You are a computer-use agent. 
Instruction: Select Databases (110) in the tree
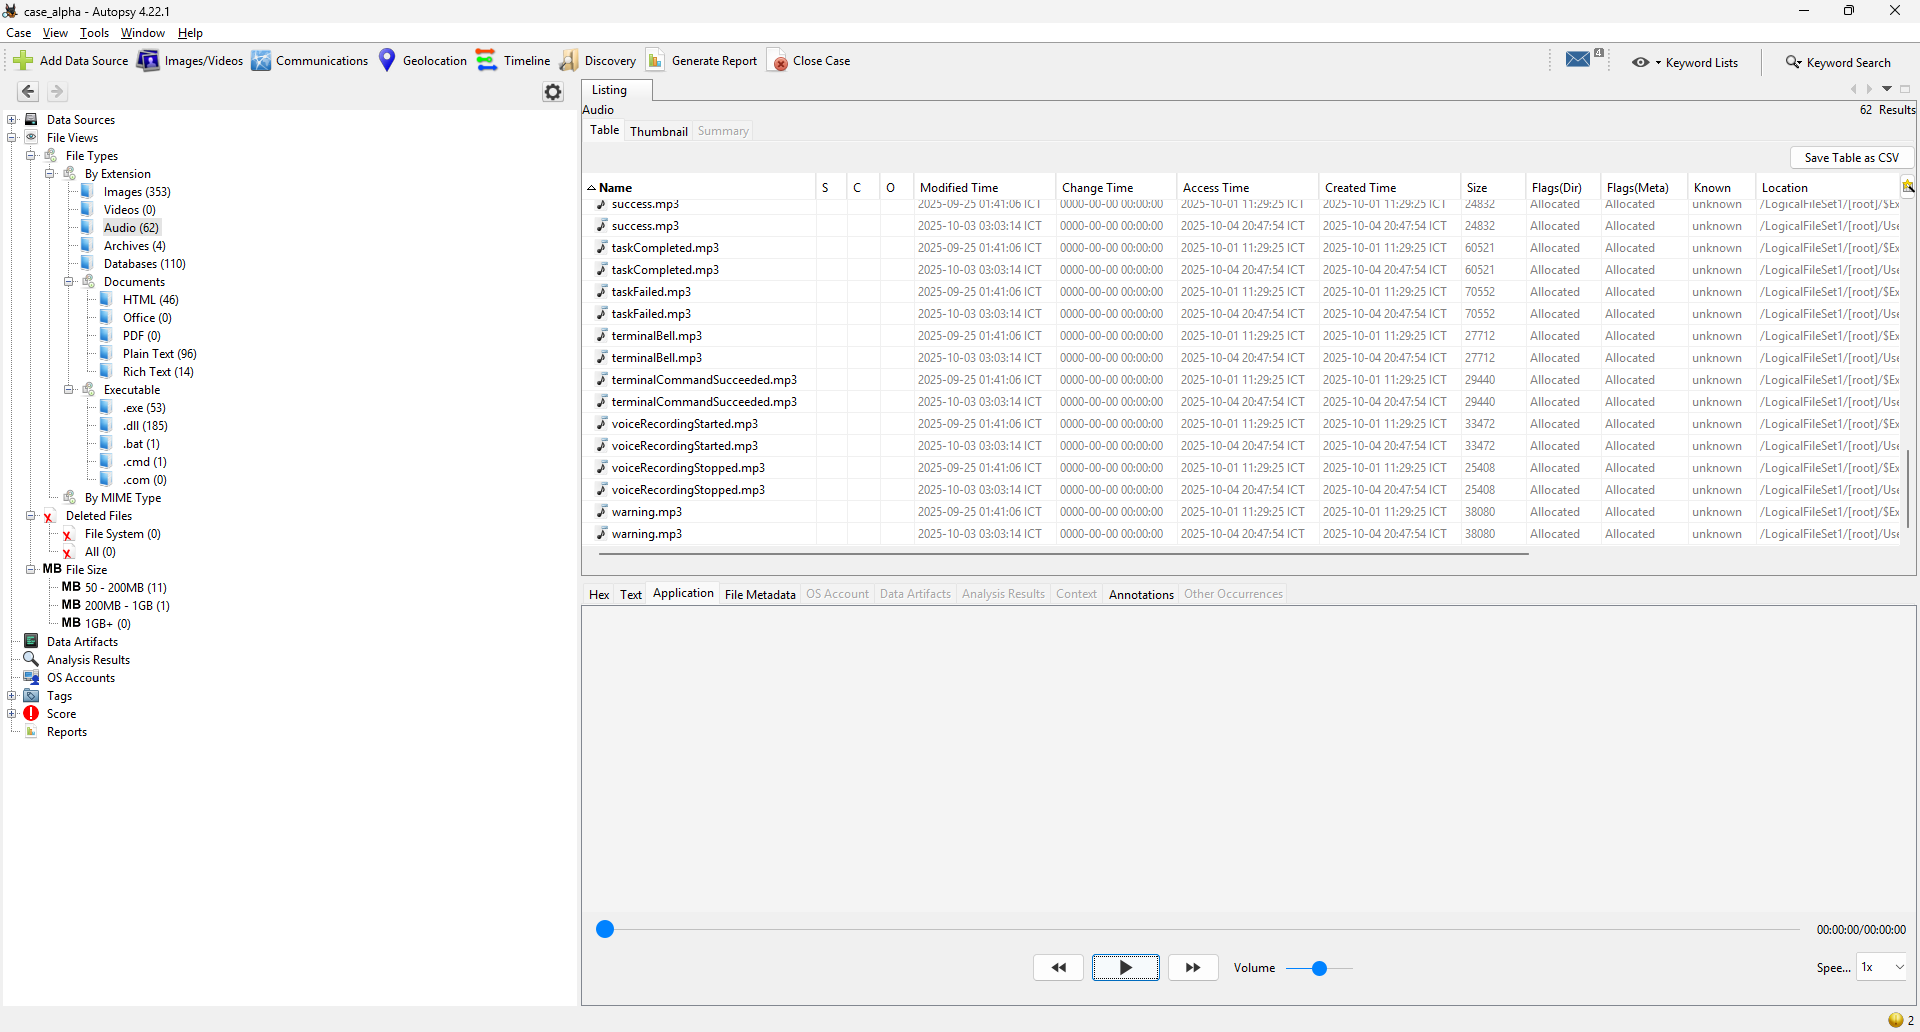click(144, 263)
